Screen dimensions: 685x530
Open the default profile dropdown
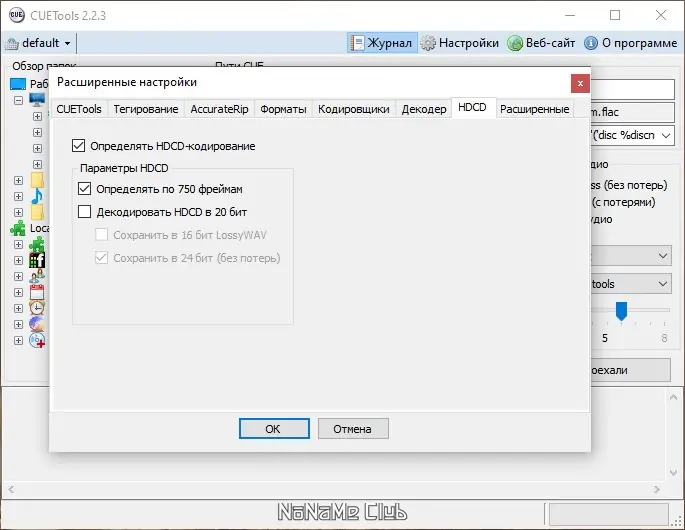[67, 43]
